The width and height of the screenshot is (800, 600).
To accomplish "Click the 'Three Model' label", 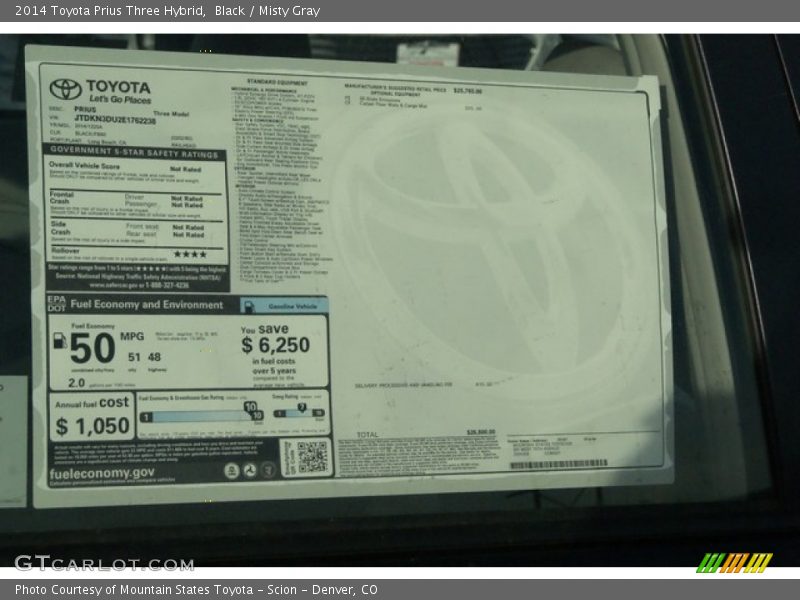I will point(171,114).
